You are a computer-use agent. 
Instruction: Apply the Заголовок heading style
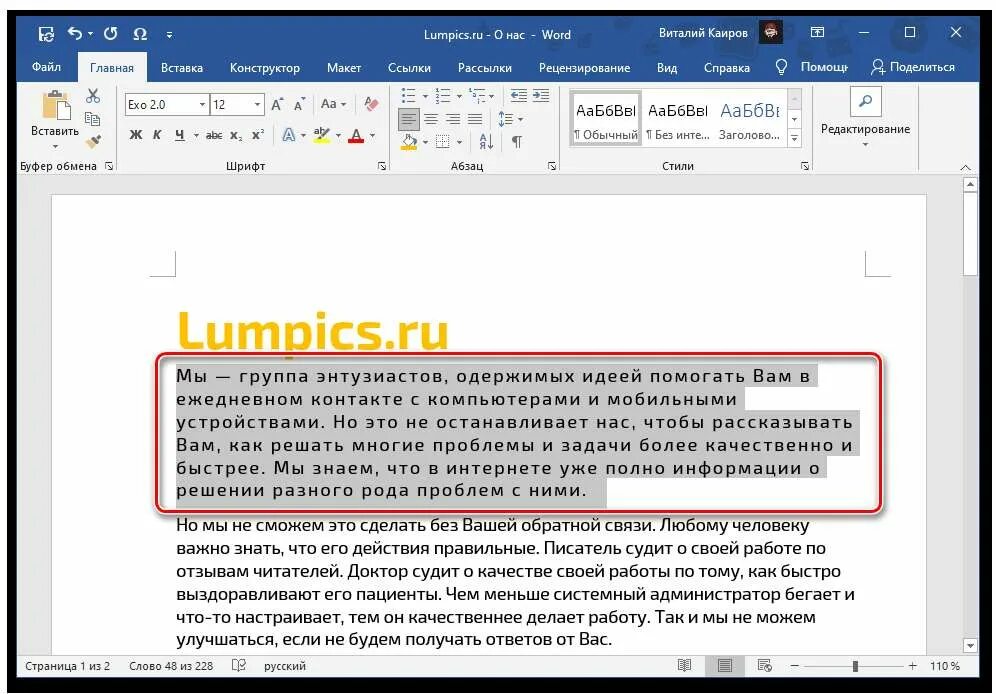point(750,119)
